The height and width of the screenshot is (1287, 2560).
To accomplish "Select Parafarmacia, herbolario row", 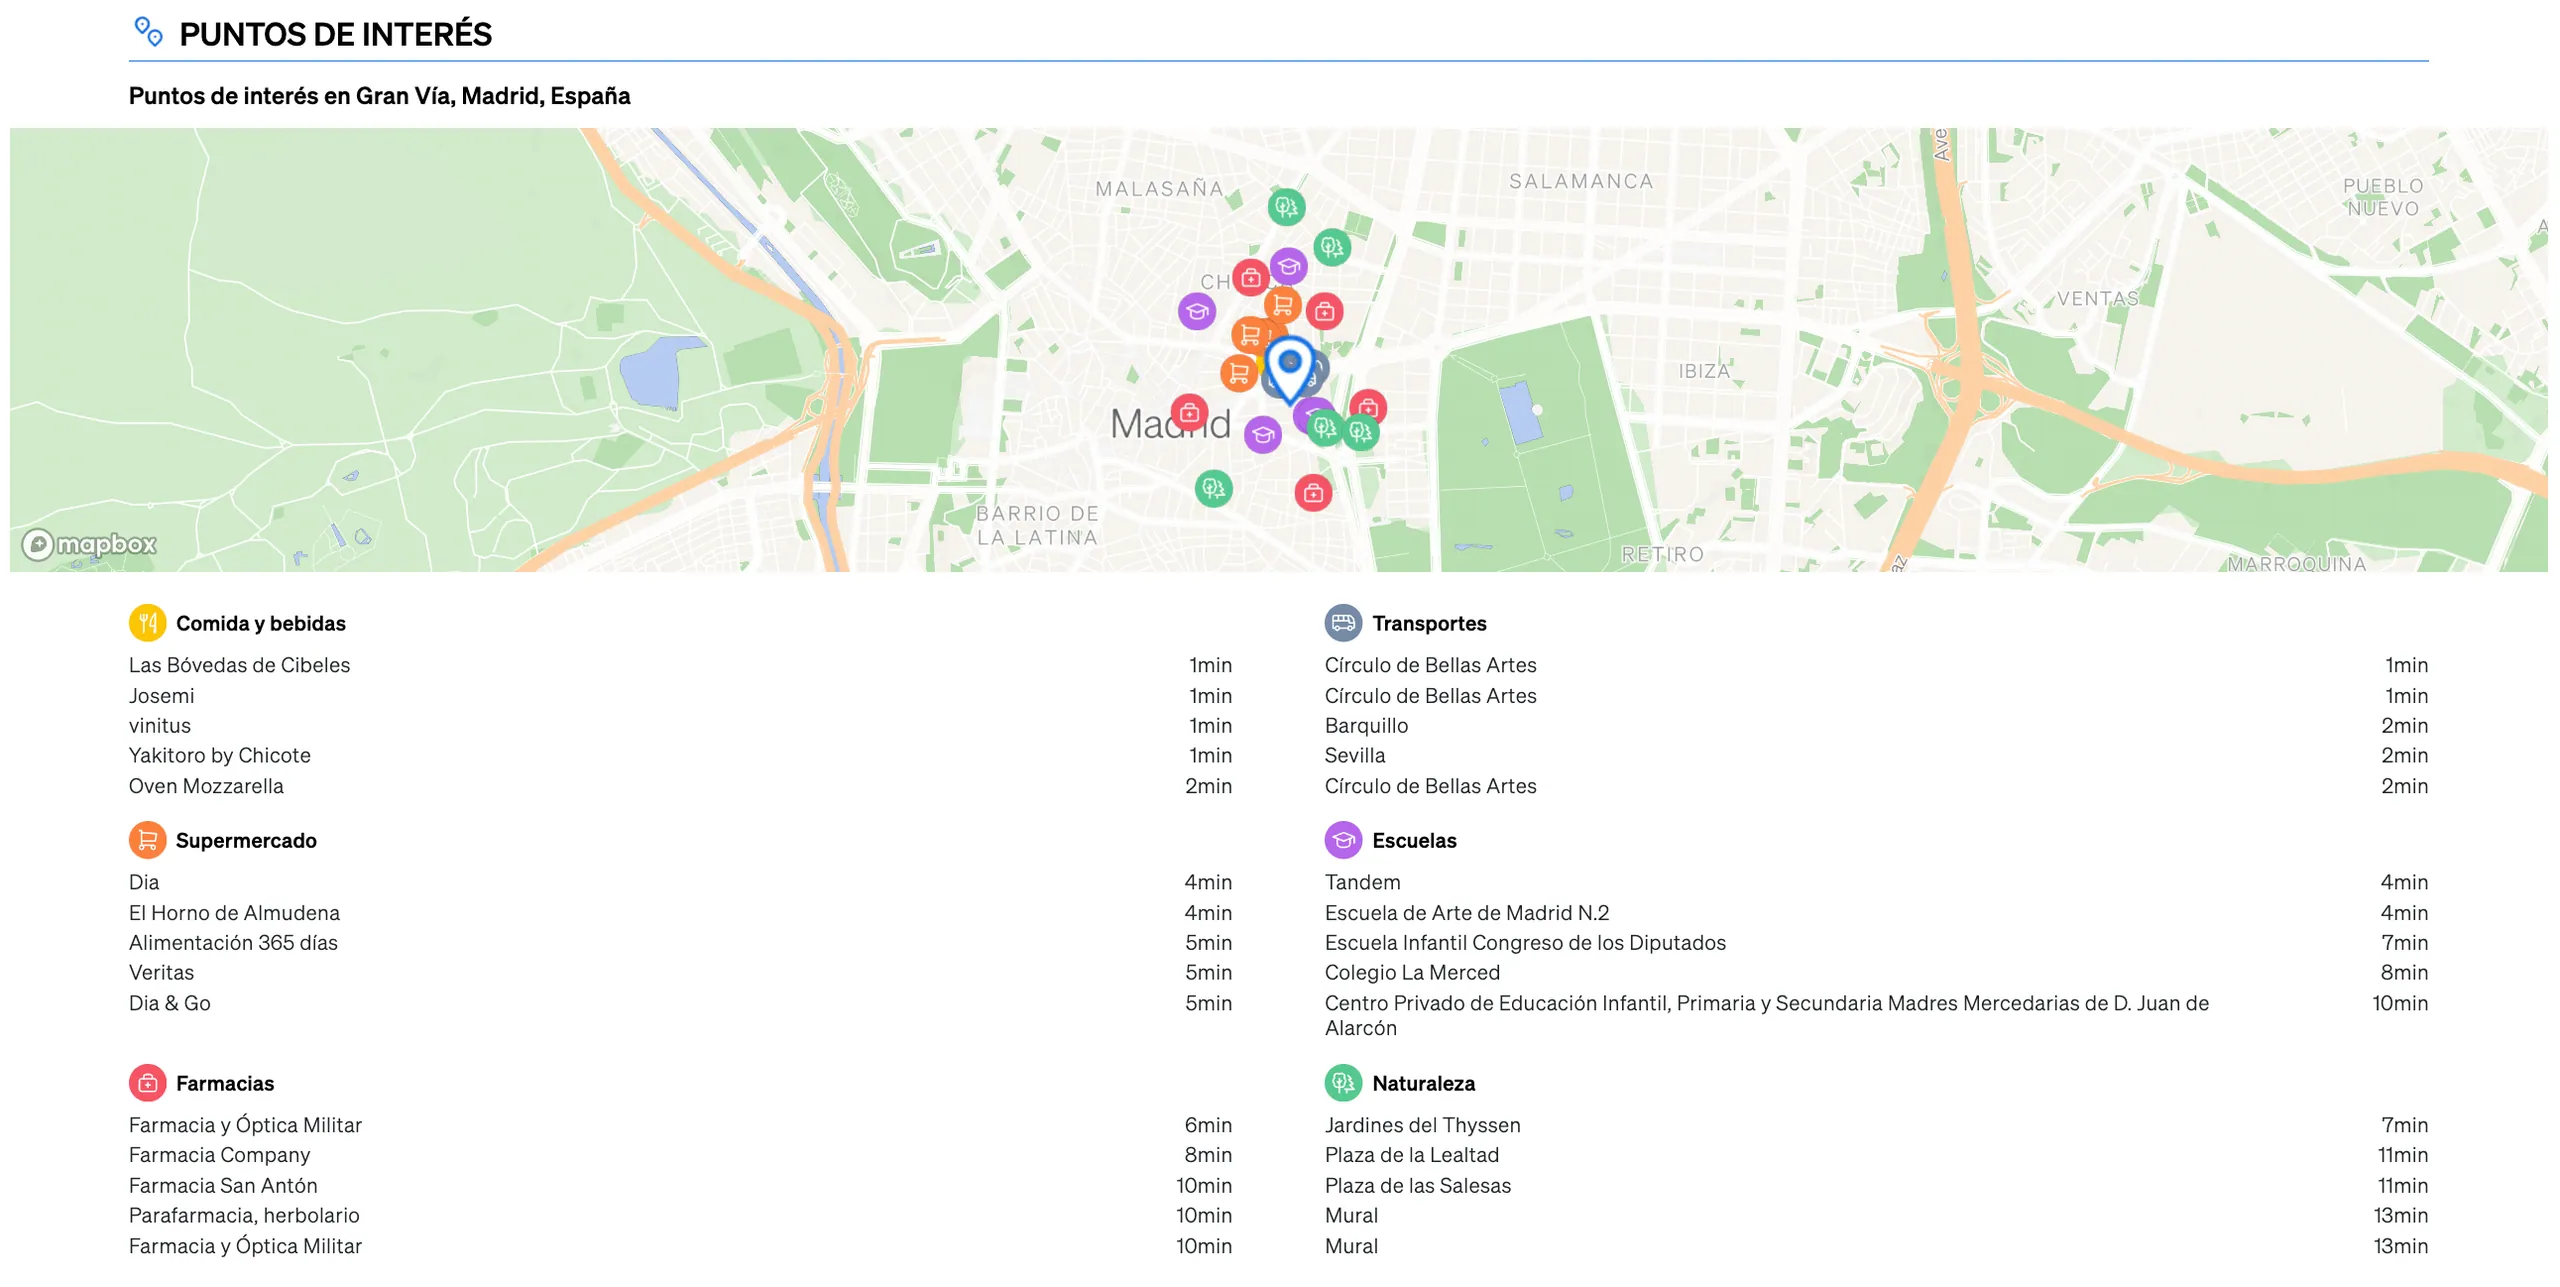I will point(680,1216).
